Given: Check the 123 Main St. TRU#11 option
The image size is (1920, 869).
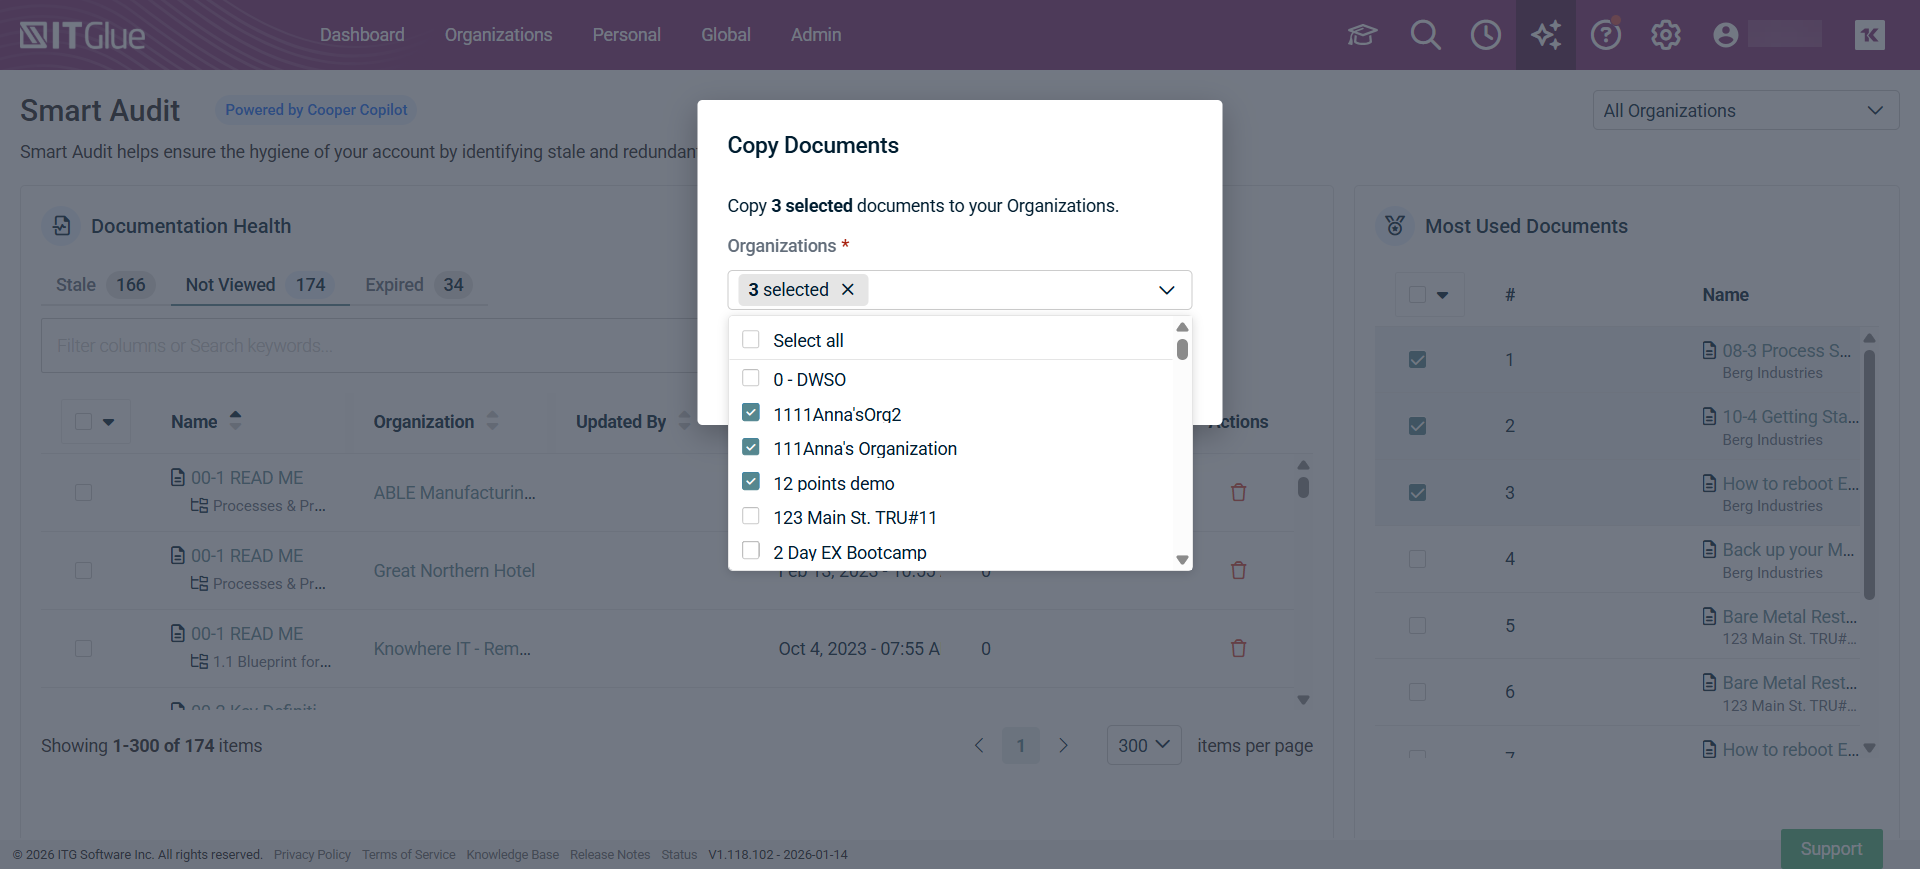Looking at the screenshot, I should [x=751, y=517].
